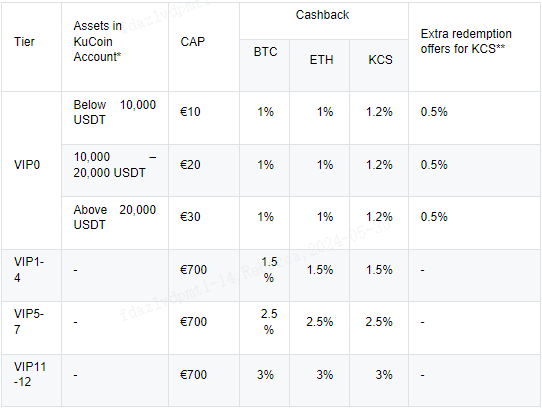Select the KCS sub-header cell
542x408 pixels.
pos(379,65)
